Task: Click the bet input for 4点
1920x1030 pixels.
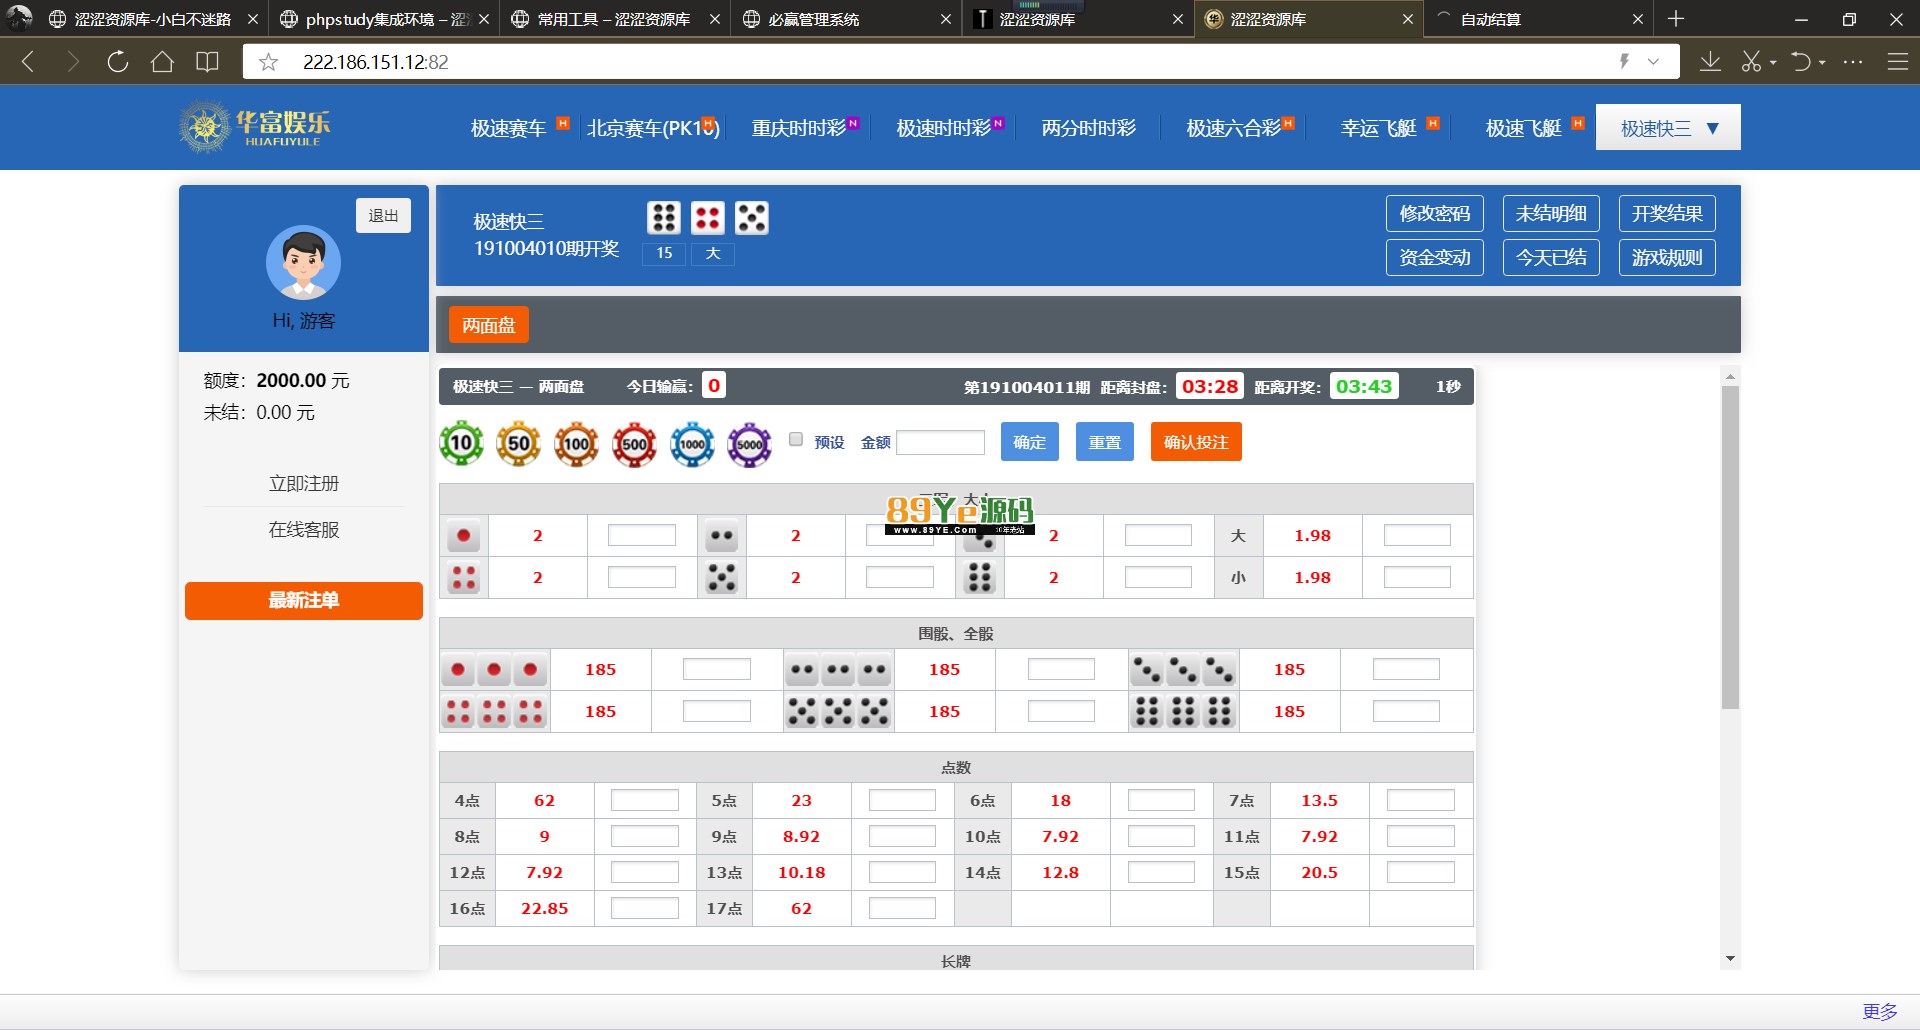Action: point(645,800)
